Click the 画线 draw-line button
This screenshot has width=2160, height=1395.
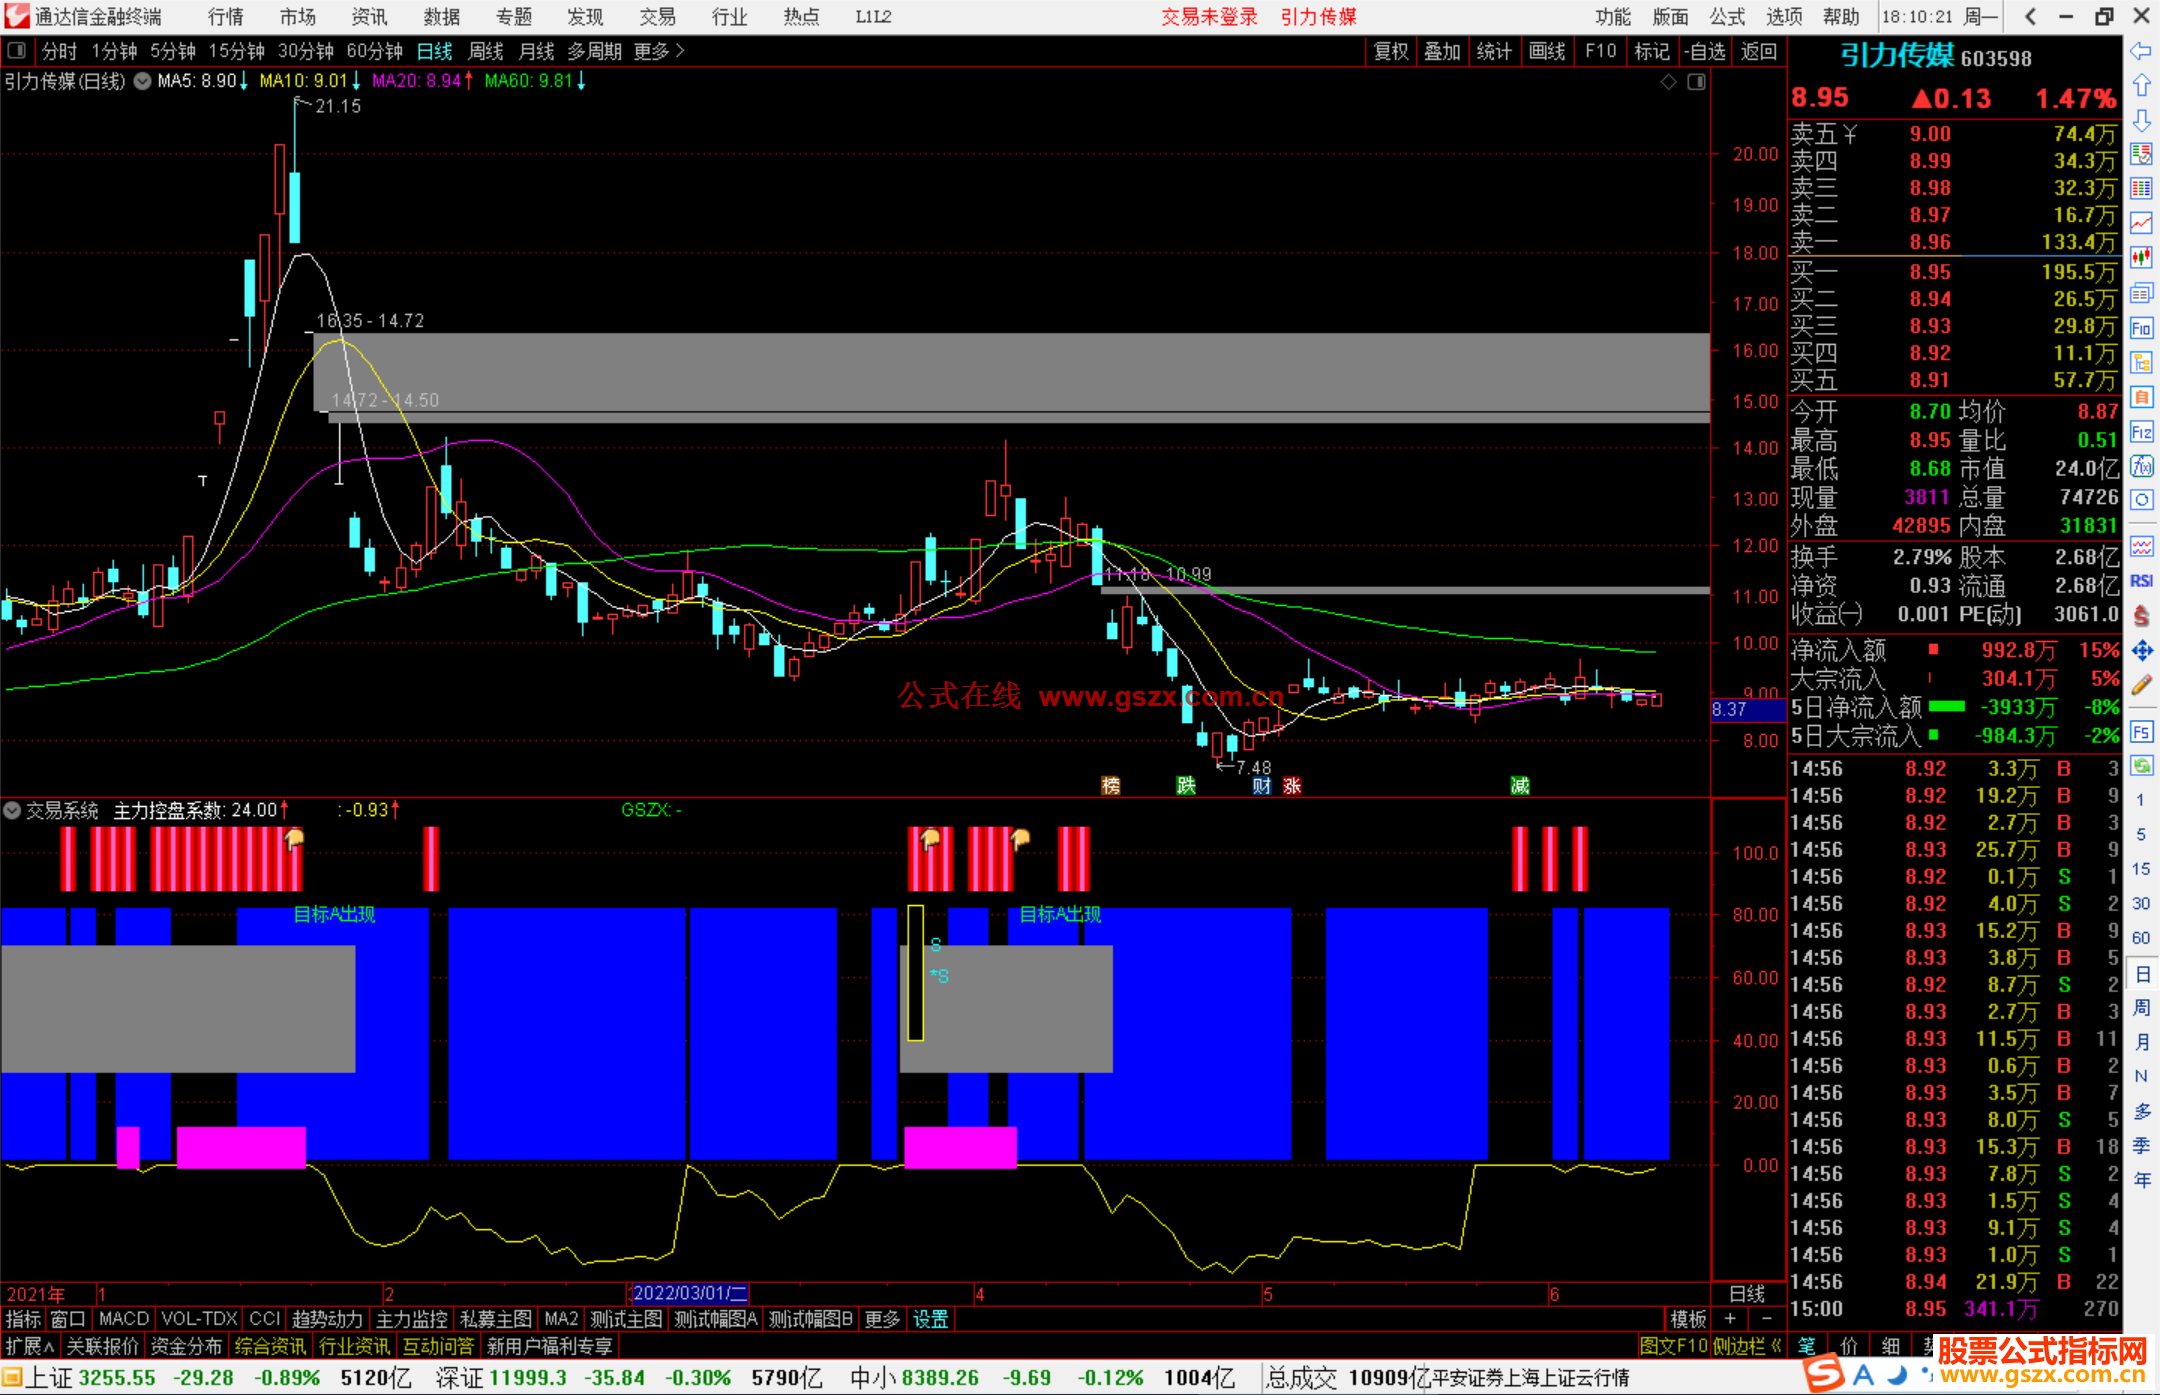coord(1547,51)
